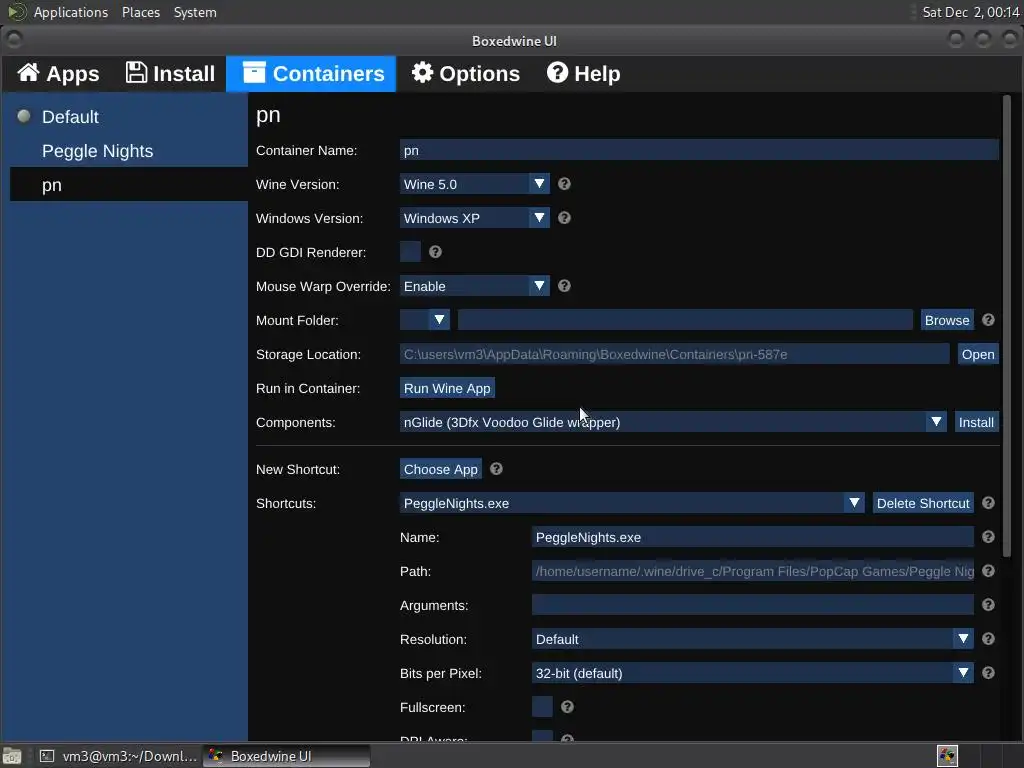1024x768 pixels.
Task: Switch to the Apps tab
Action: [59, 74]
